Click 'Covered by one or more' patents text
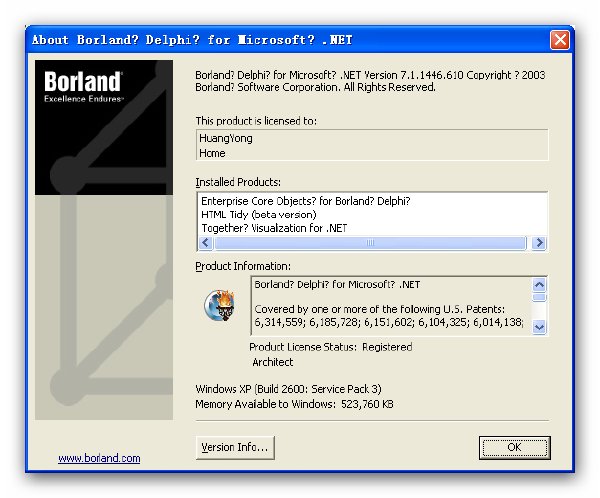This screenshot has width=600, height=498. tap(380, 309)
